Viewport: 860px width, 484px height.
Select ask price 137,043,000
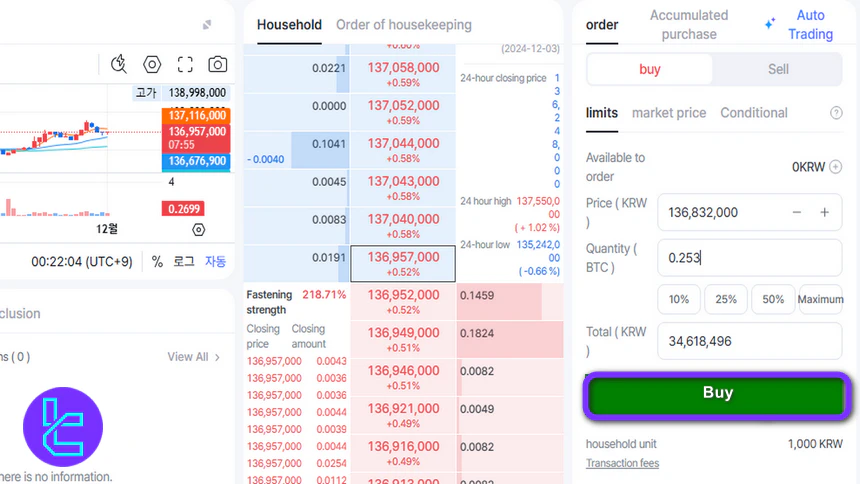point(403,188)
